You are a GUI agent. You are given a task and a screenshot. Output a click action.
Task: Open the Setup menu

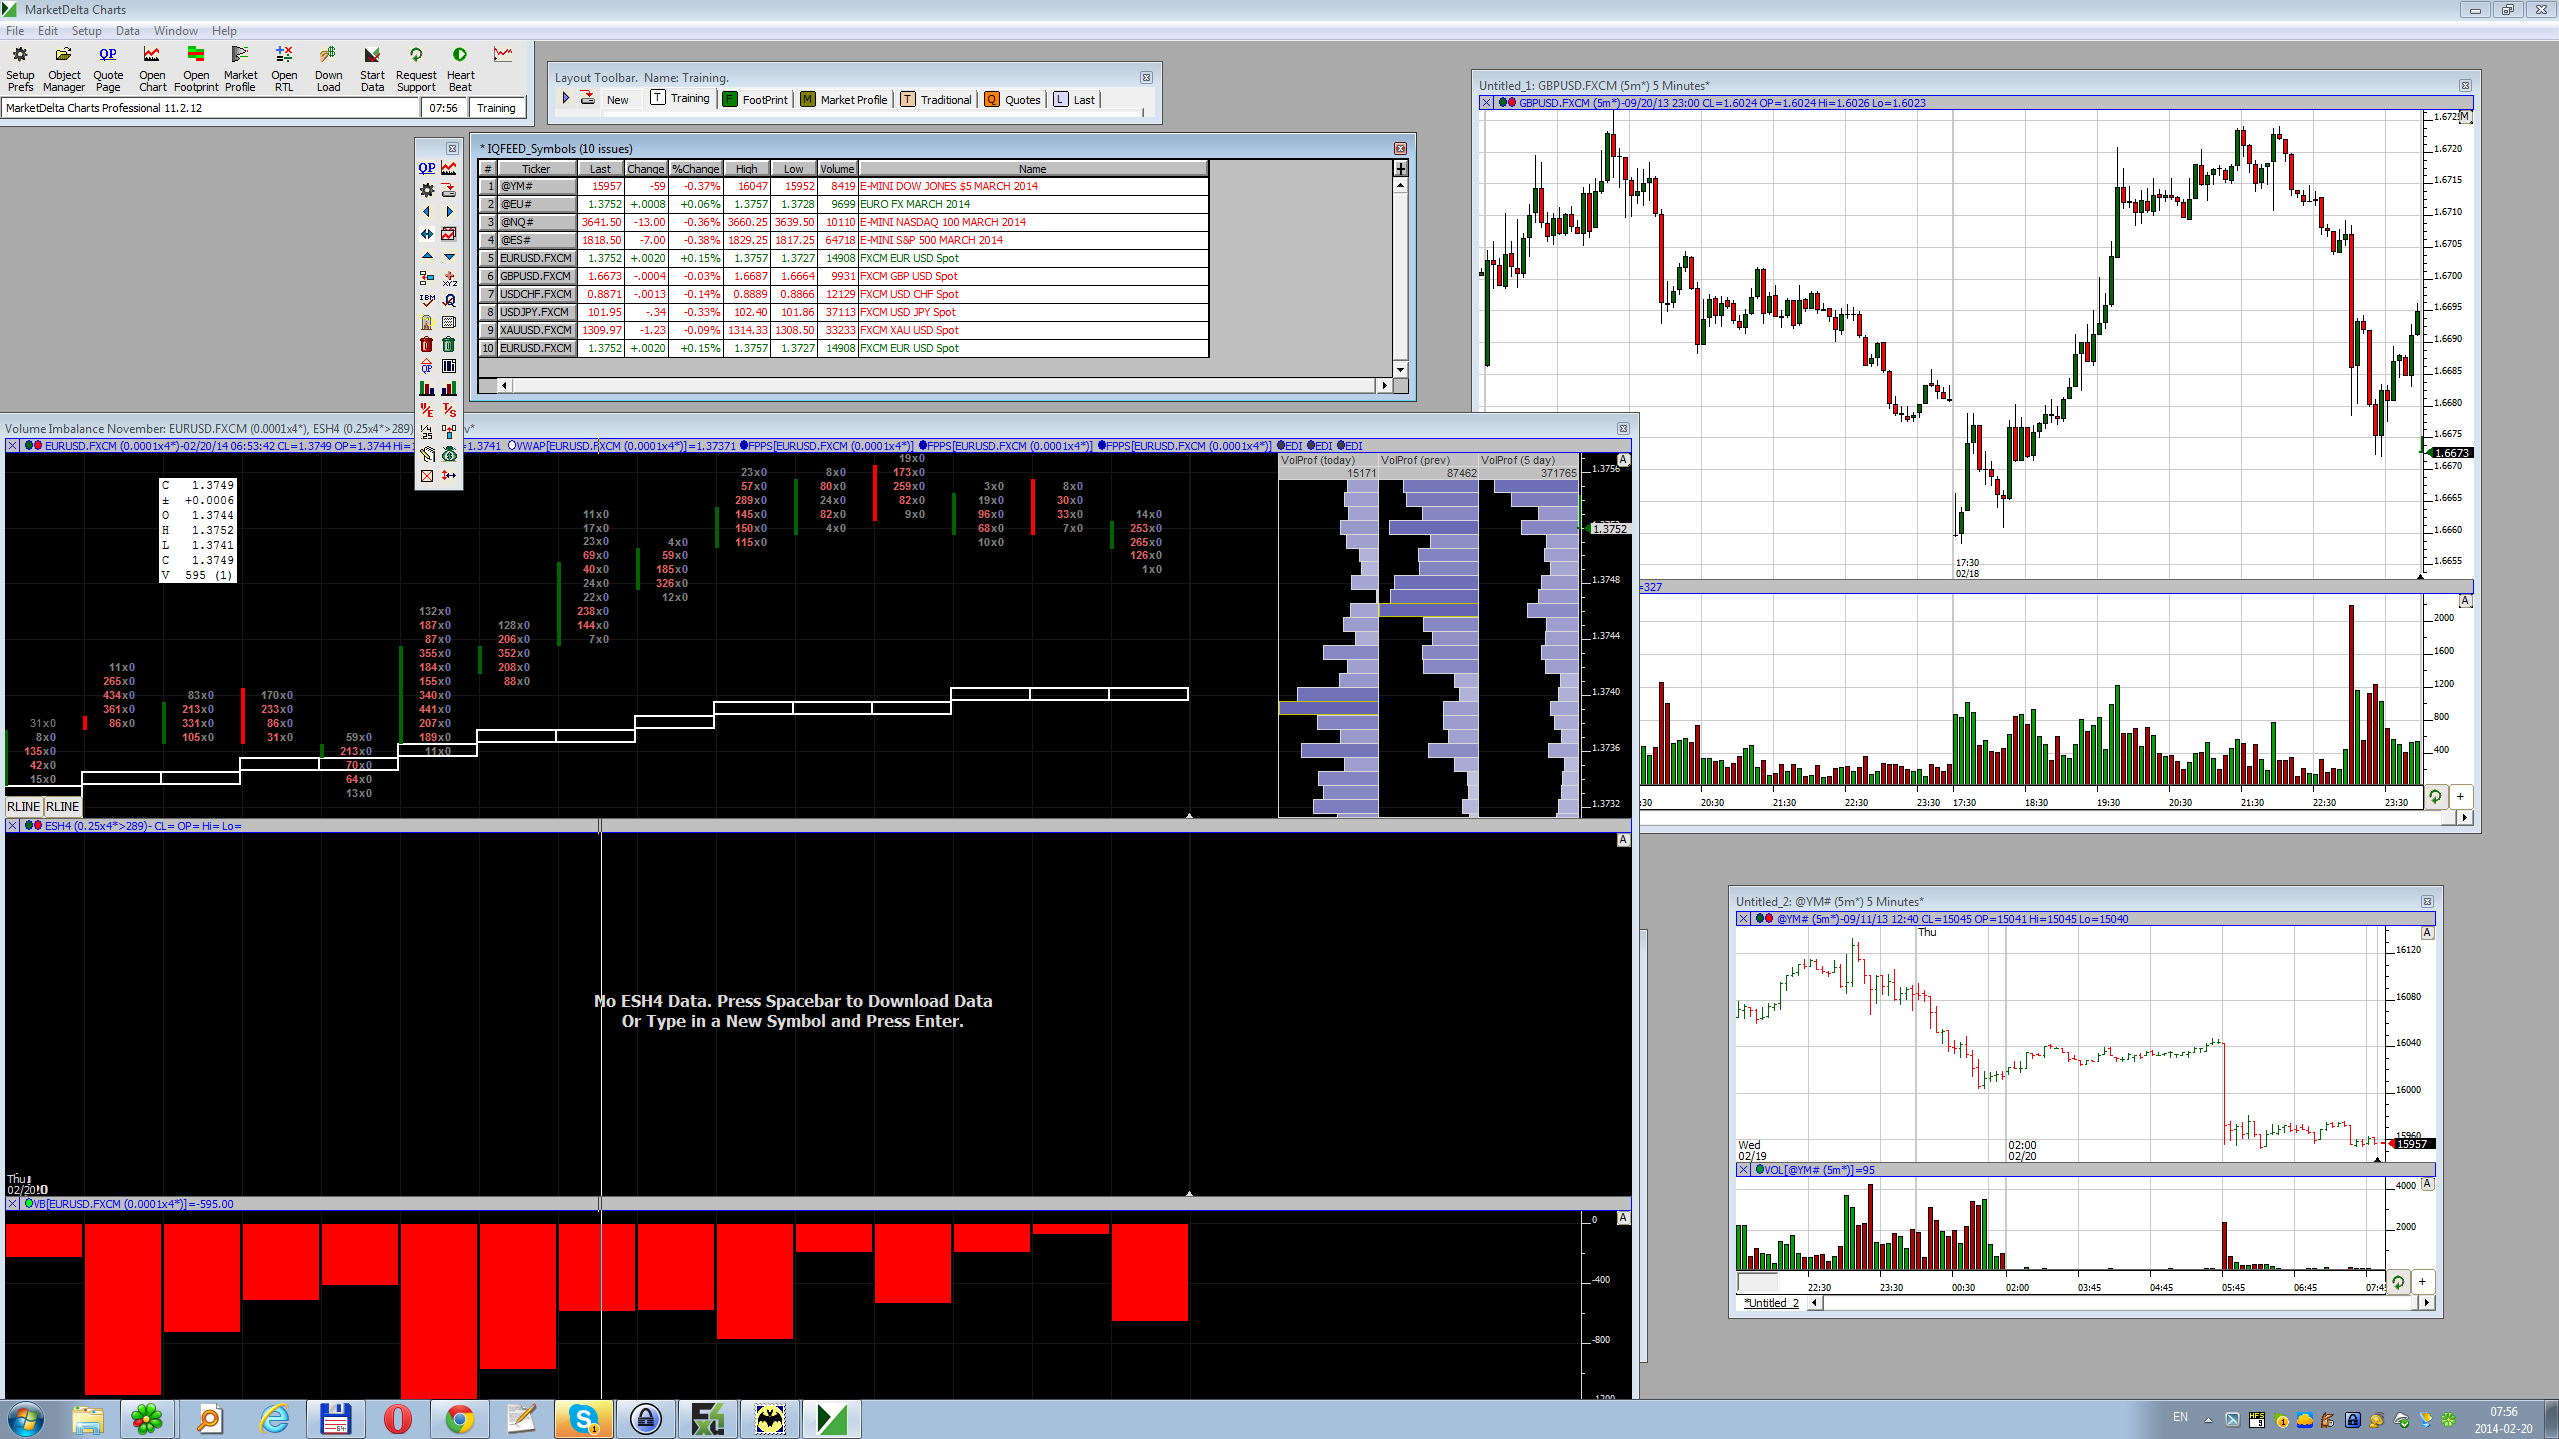point(86,31)
